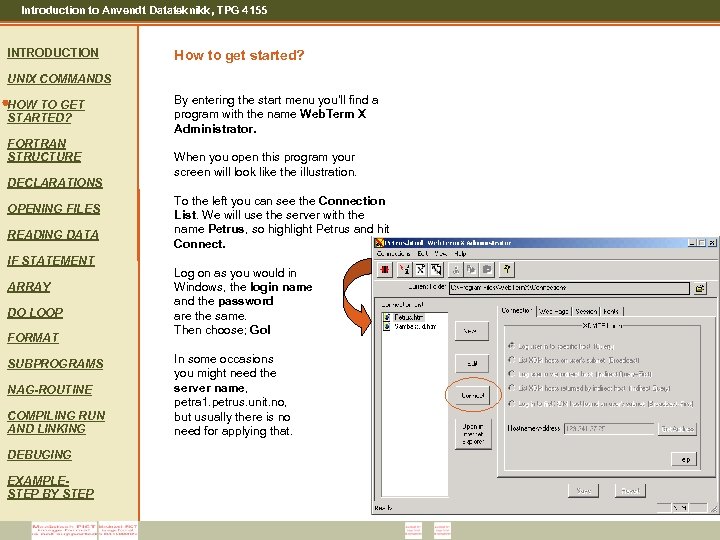Select the third XDMCP radio option (Indirect Query-First)

pos(511,374)
